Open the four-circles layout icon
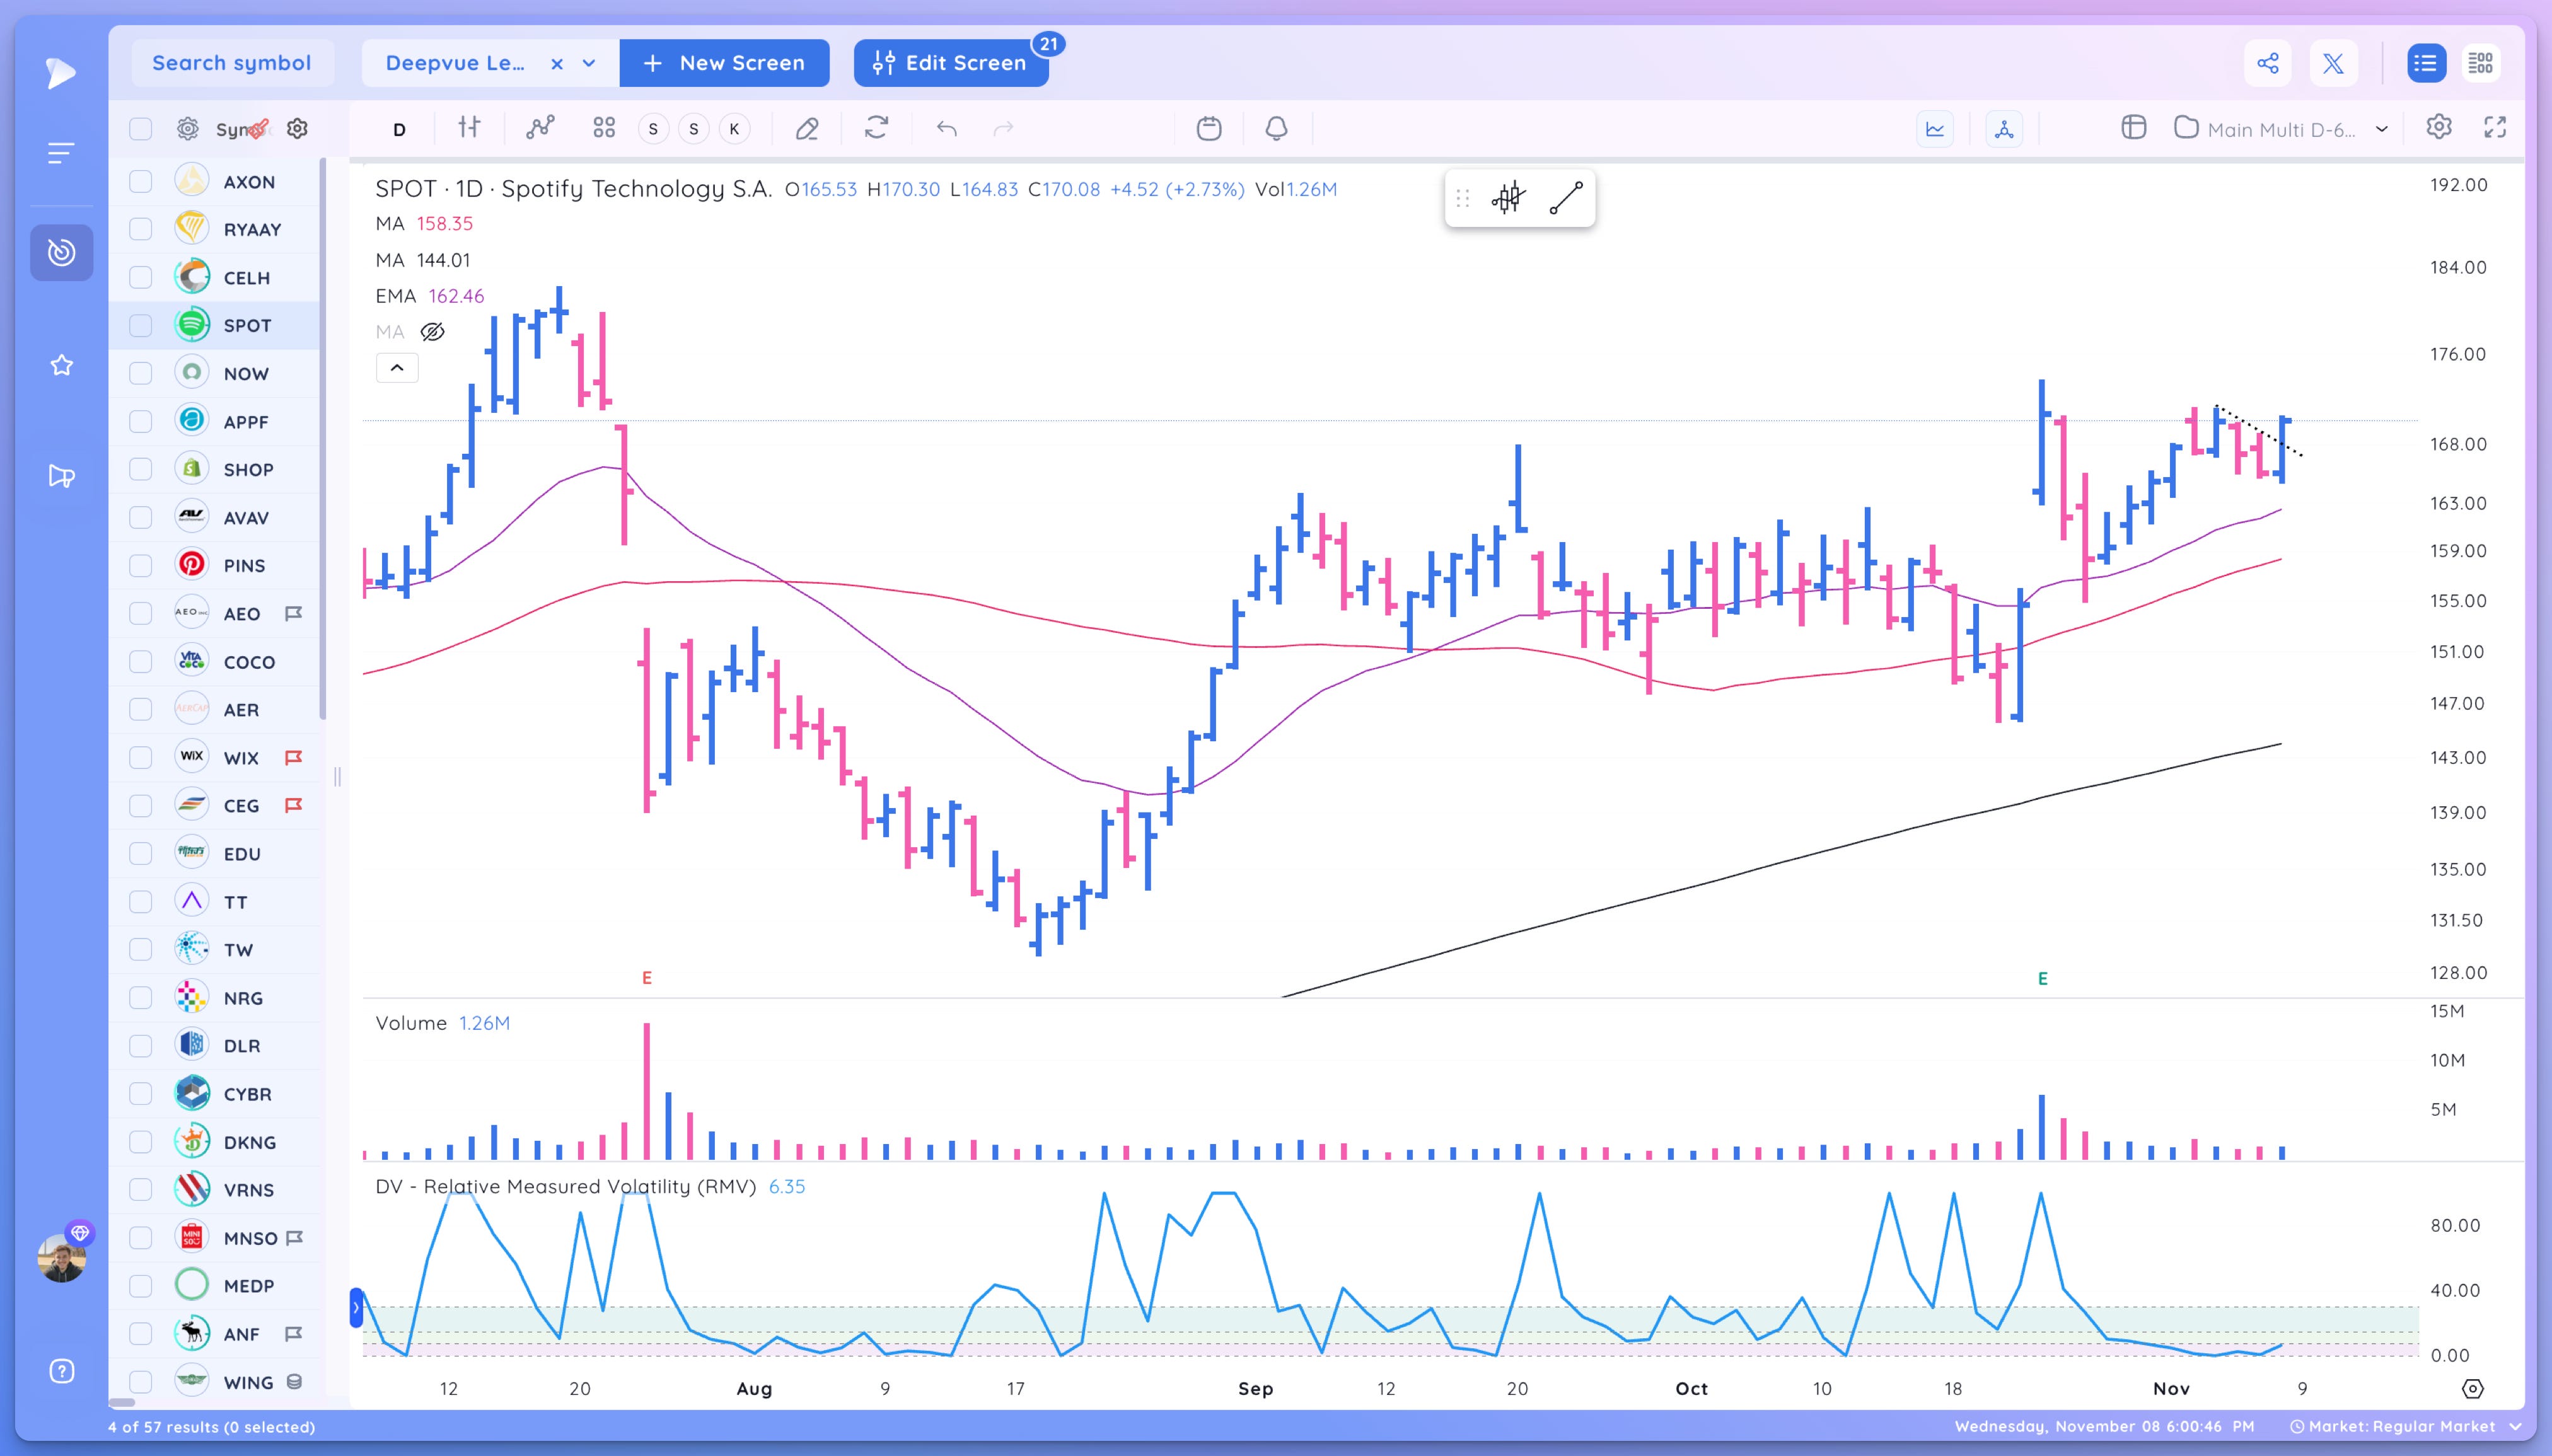Screen dimensions: 2552x1456 [x=604, y=128]
